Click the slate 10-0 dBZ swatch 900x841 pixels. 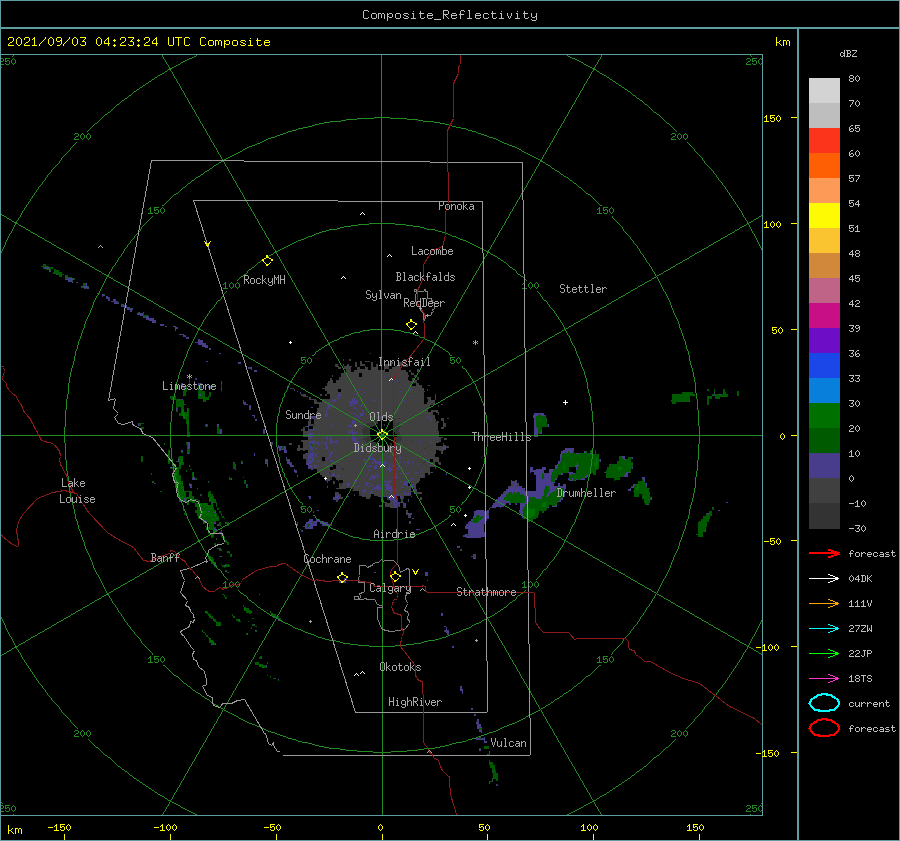pyautogui.click(x=824, y=465)
